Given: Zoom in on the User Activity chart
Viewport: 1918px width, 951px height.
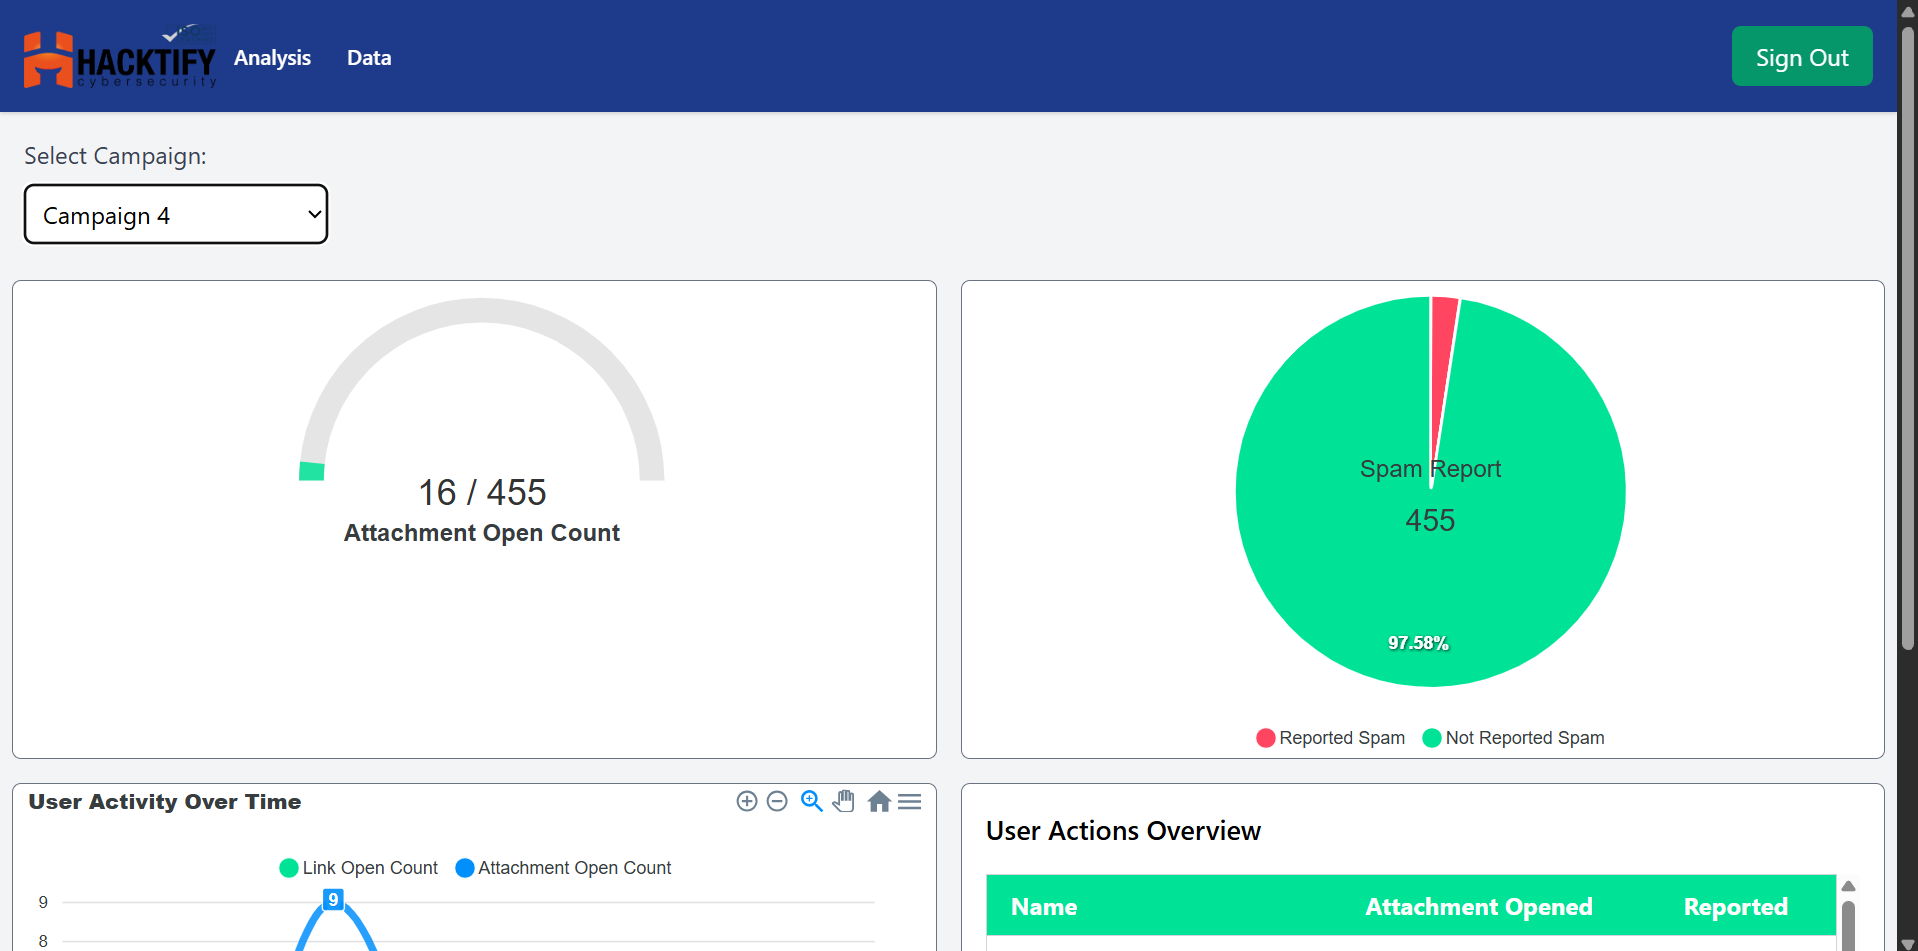Looking at the screenshot, I should (x=747, y=801).
